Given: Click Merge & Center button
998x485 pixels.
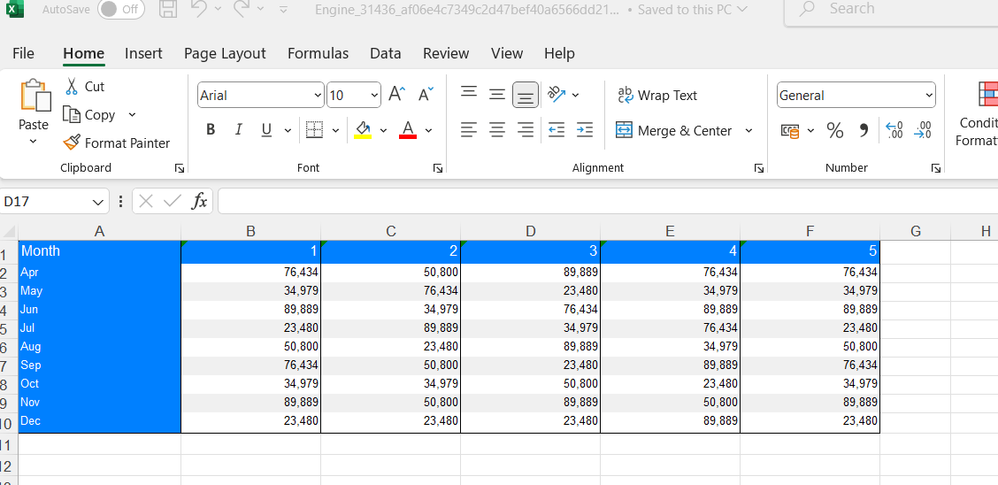Looking at the screenshot, I should coord(673,130).
